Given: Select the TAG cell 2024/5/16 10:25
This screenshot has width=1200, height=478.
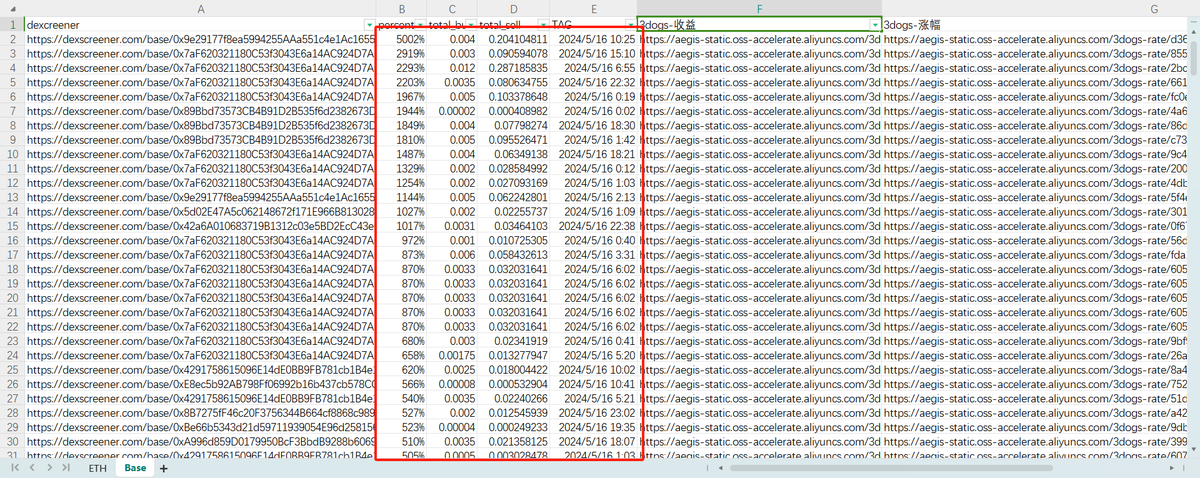Looking at the screenshot, I should (x=594, y=38).
